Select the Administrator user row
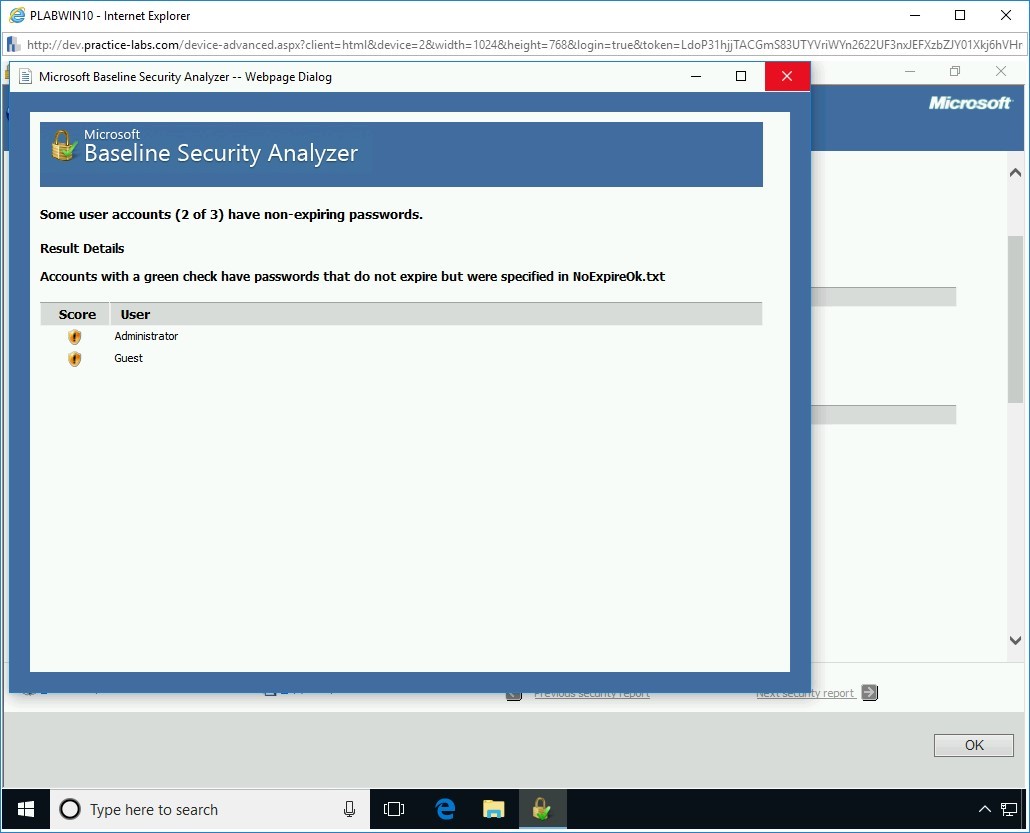The image size is (1030, 833). pyautogui.click(x=401, y=336)
